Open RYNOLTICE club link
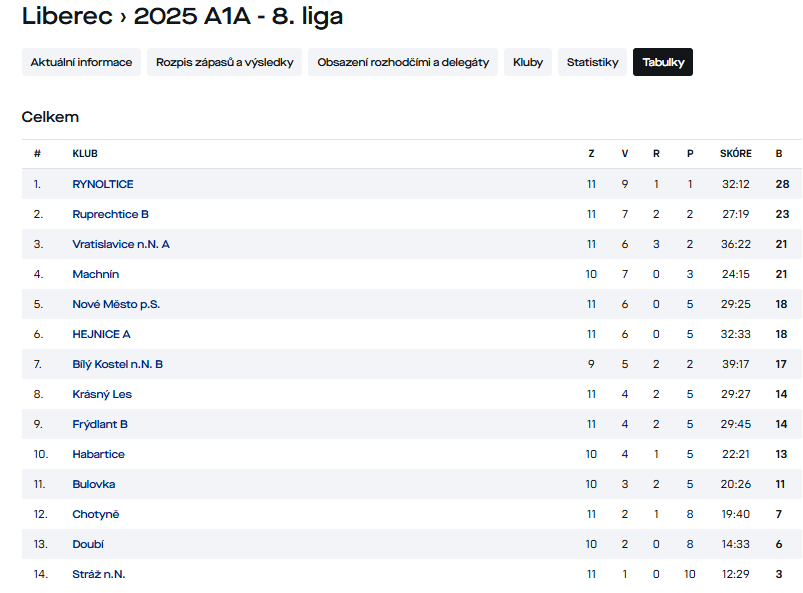Viewport: 803px width, 593px height. [103, 184]
